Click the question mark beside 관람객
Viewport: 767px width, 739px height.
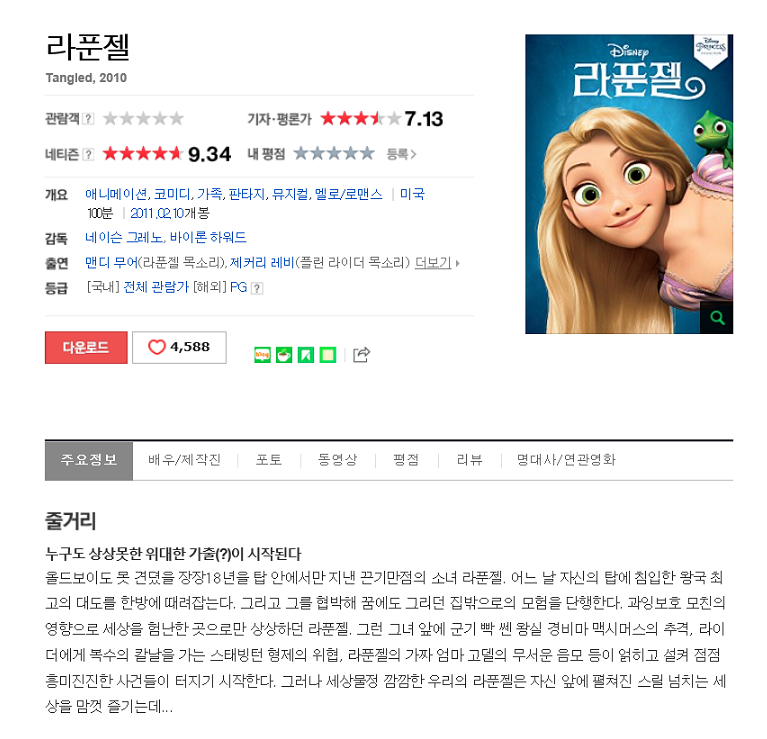88,118
